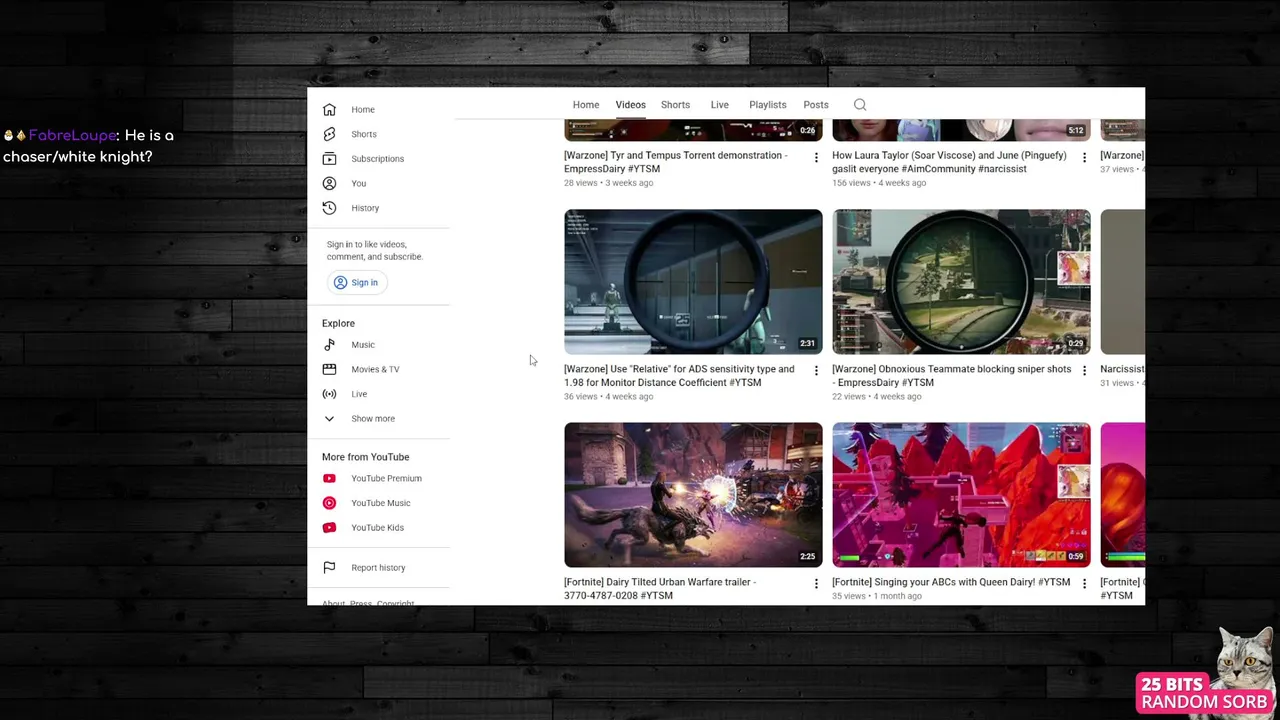
Task: Open the History link text in sidebar
Action: [x=365, y=208]
